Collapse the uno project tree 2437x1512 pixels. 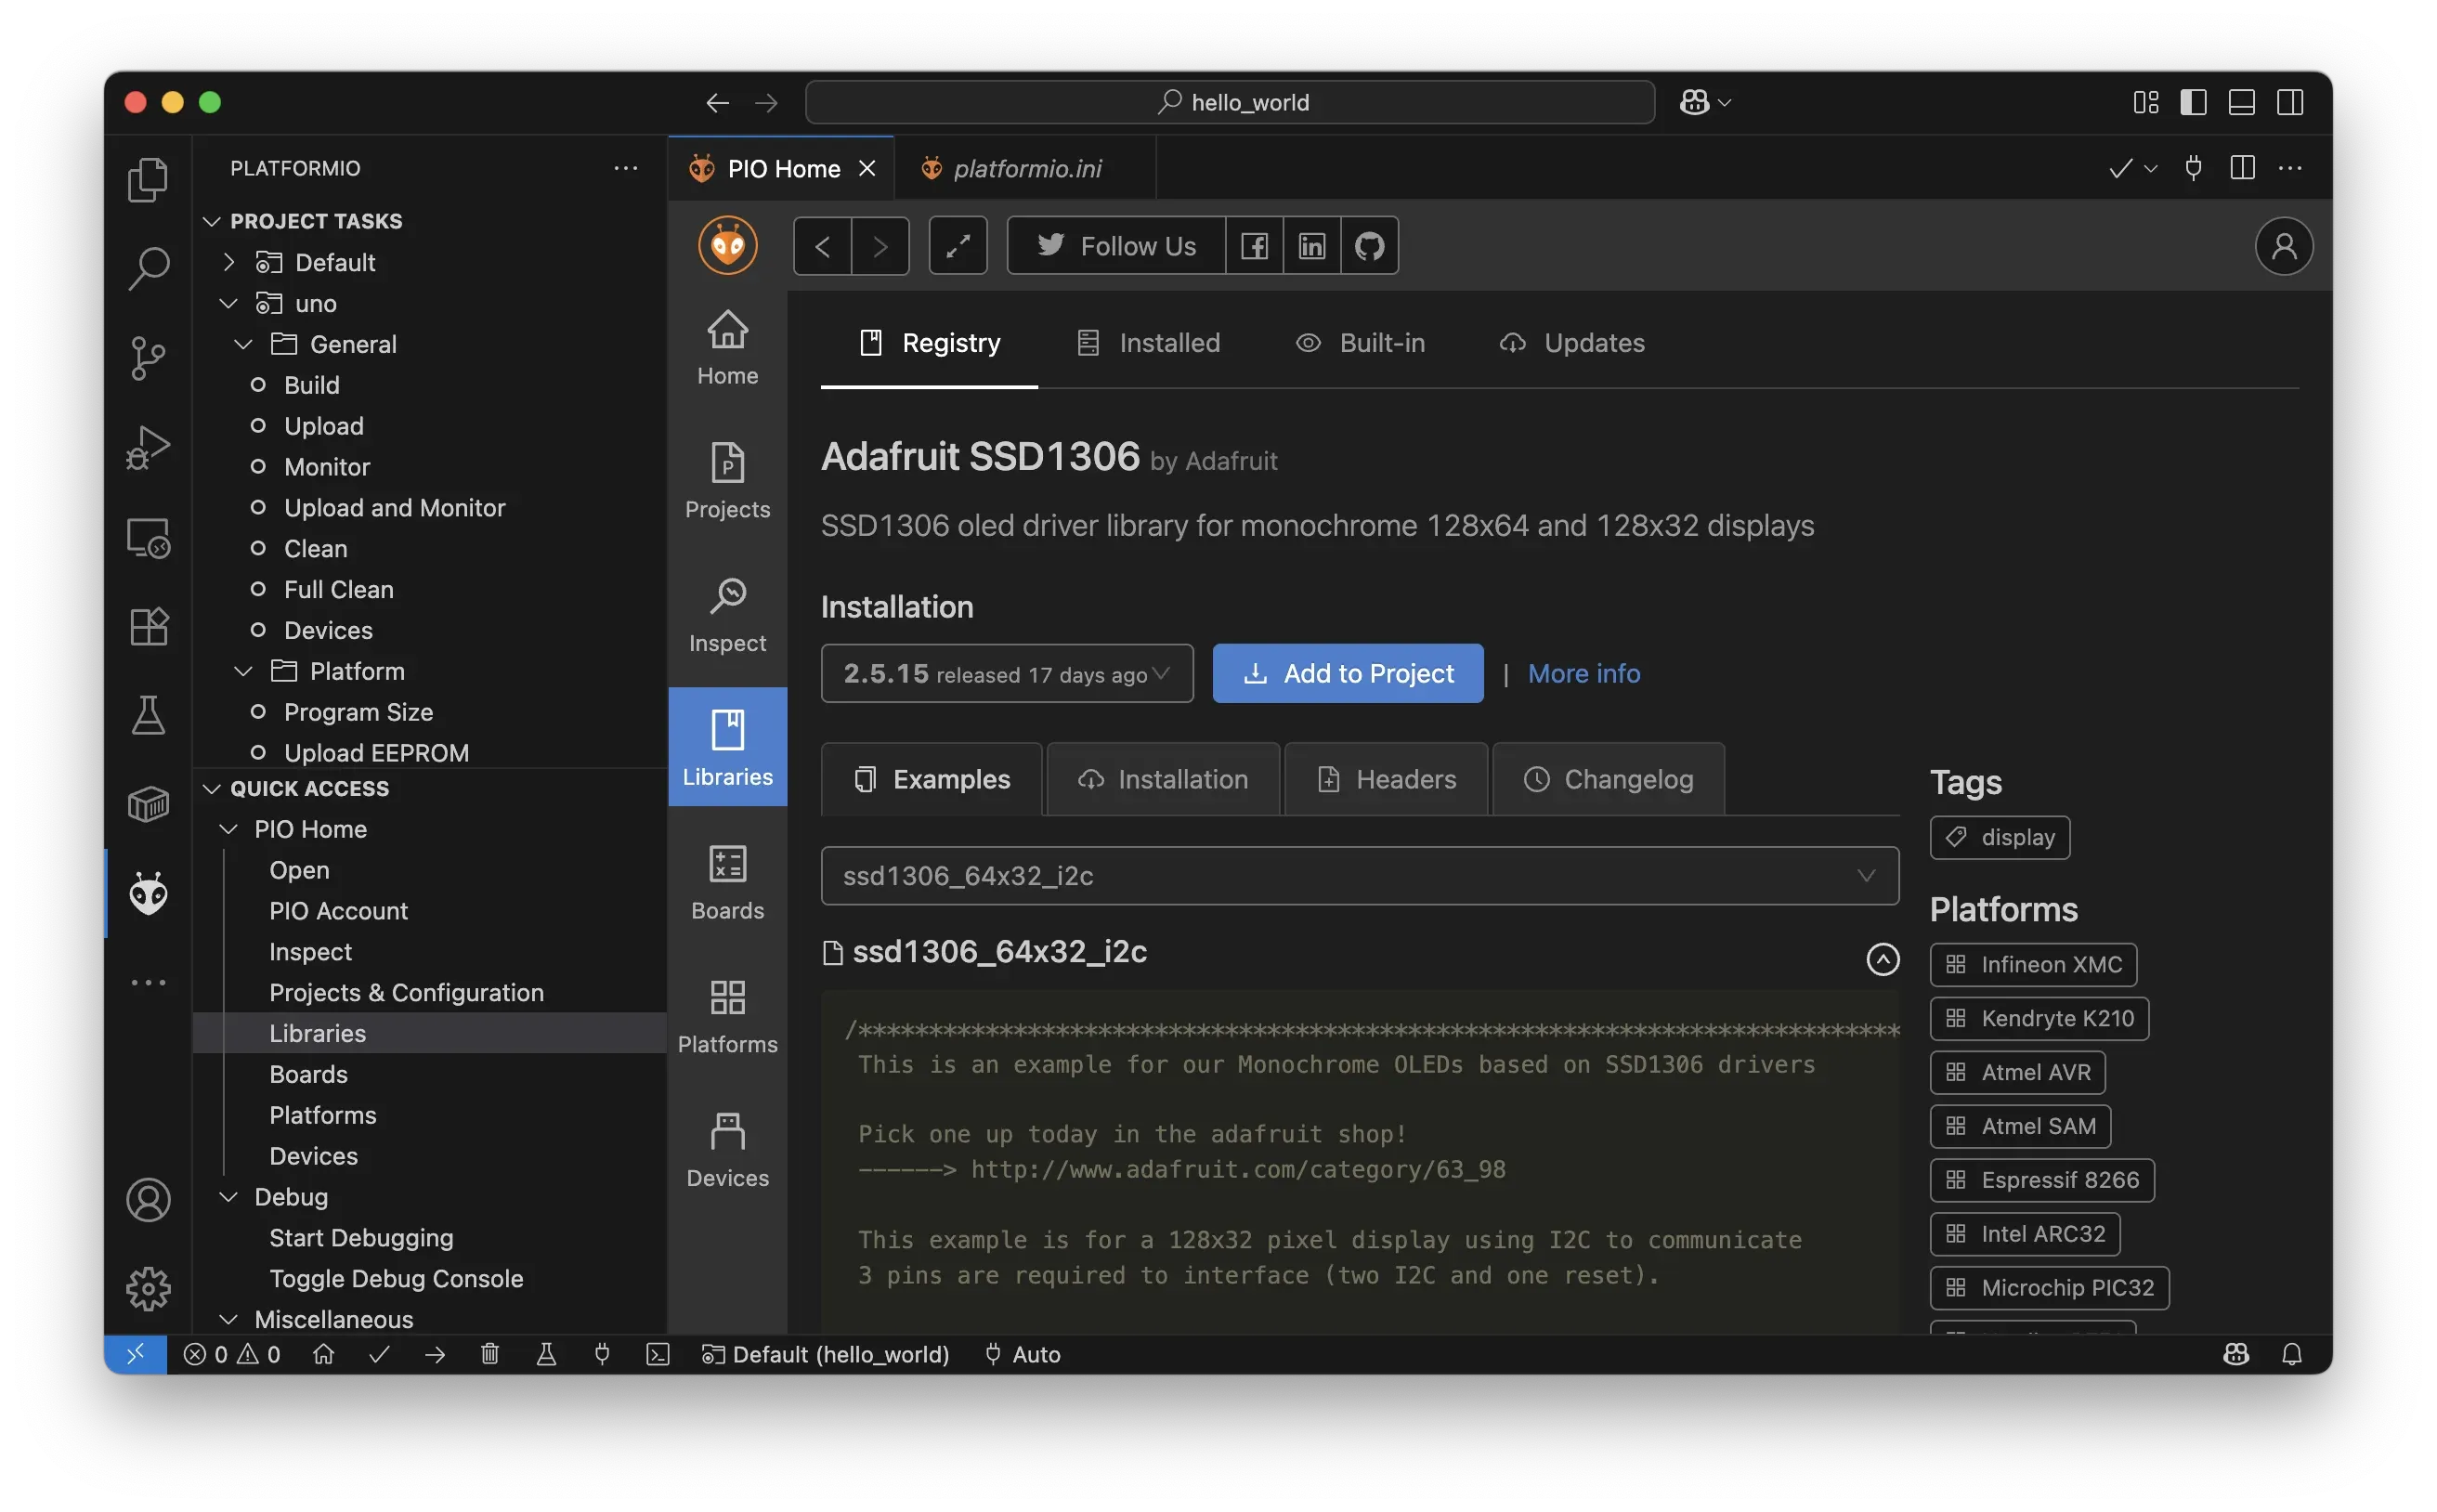228,303
